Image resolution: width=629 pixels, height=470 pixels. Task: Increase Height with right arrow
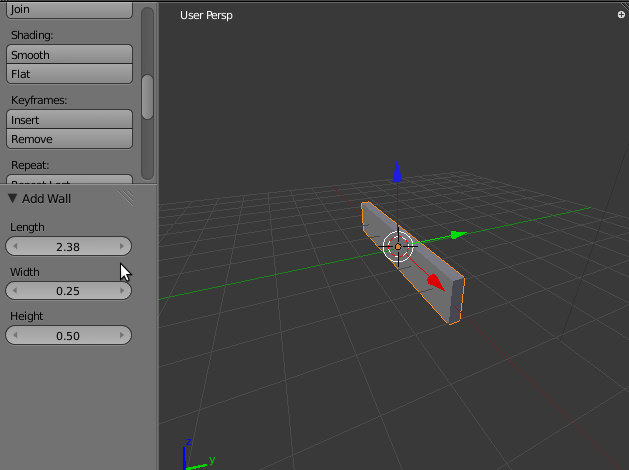point(122,335)
